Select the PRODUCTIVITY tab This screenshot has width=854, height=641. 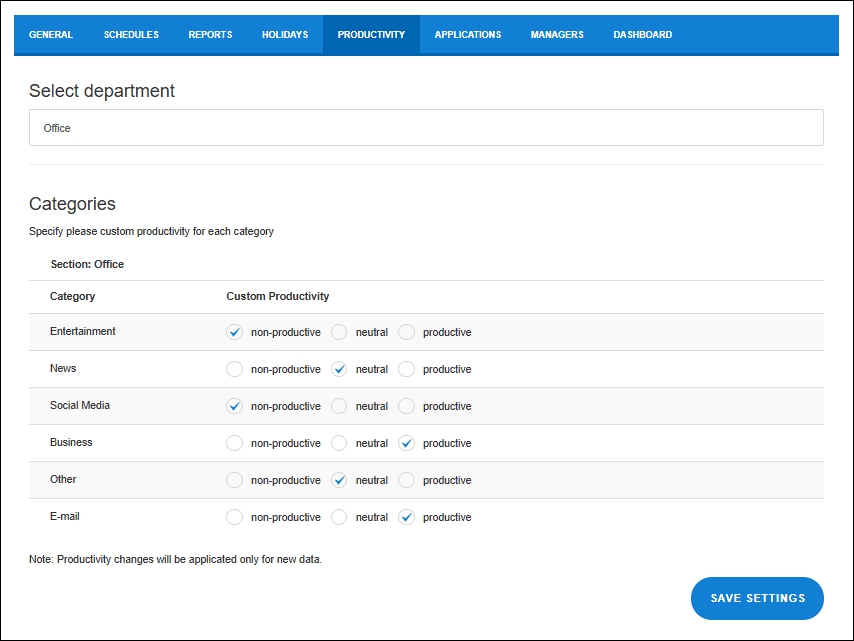[x=371, y=34]
